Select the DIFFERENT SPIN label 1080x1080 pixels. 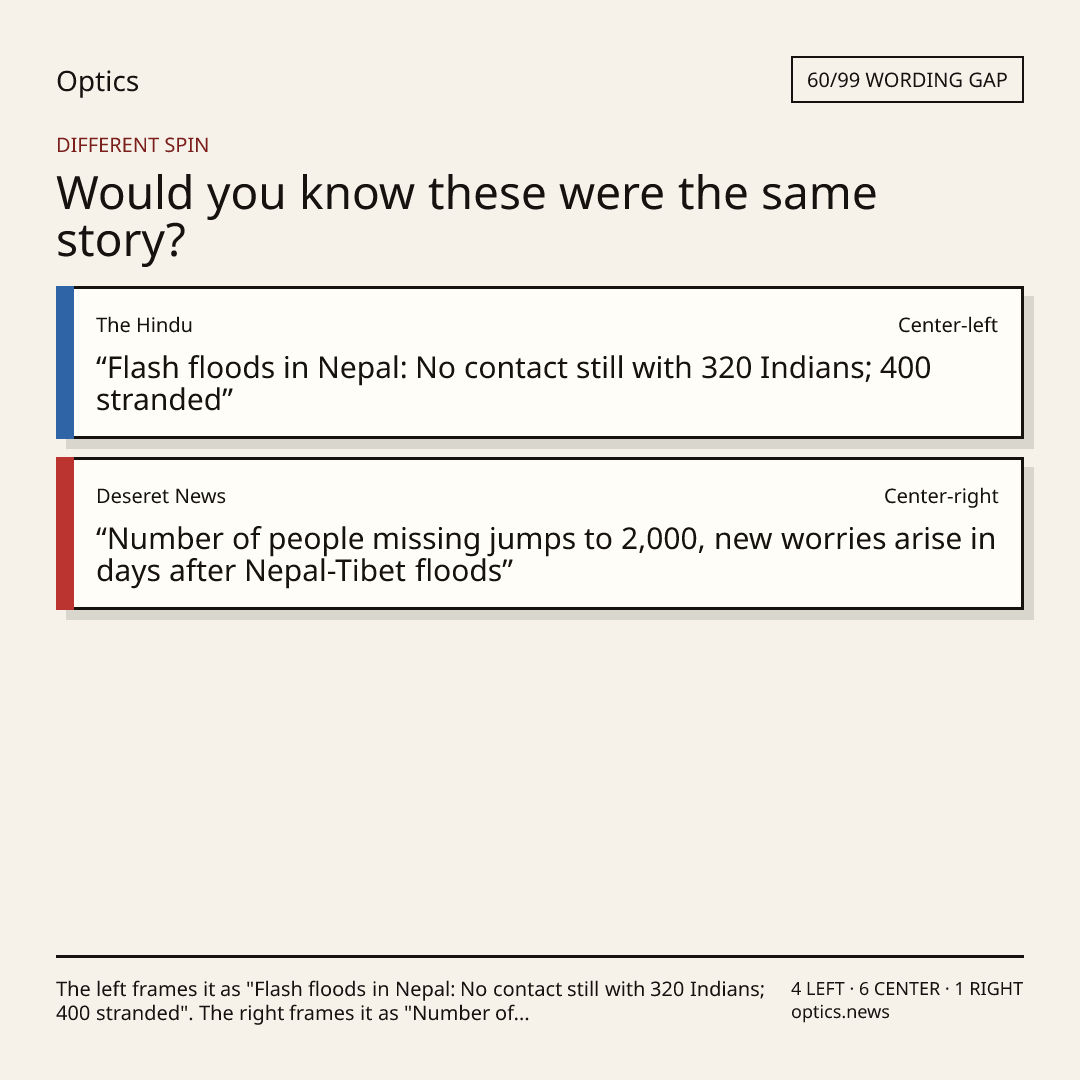coord(132,145)
